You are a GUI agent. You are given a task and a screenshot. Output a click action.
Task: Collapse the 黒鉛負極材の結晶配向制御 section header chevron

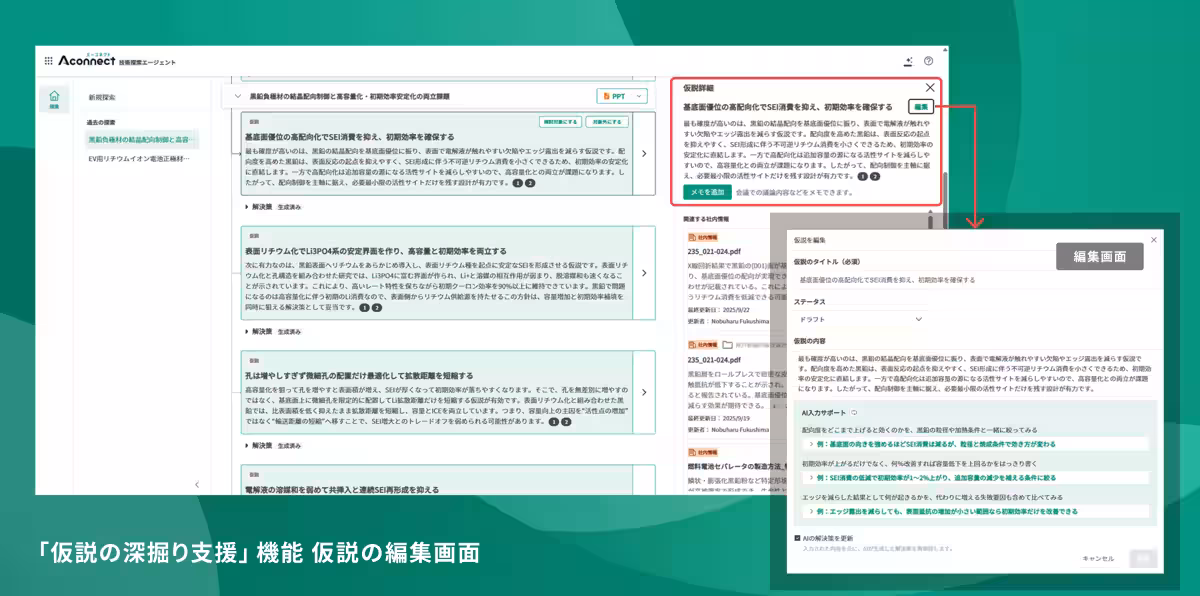(x=237, y=96)
